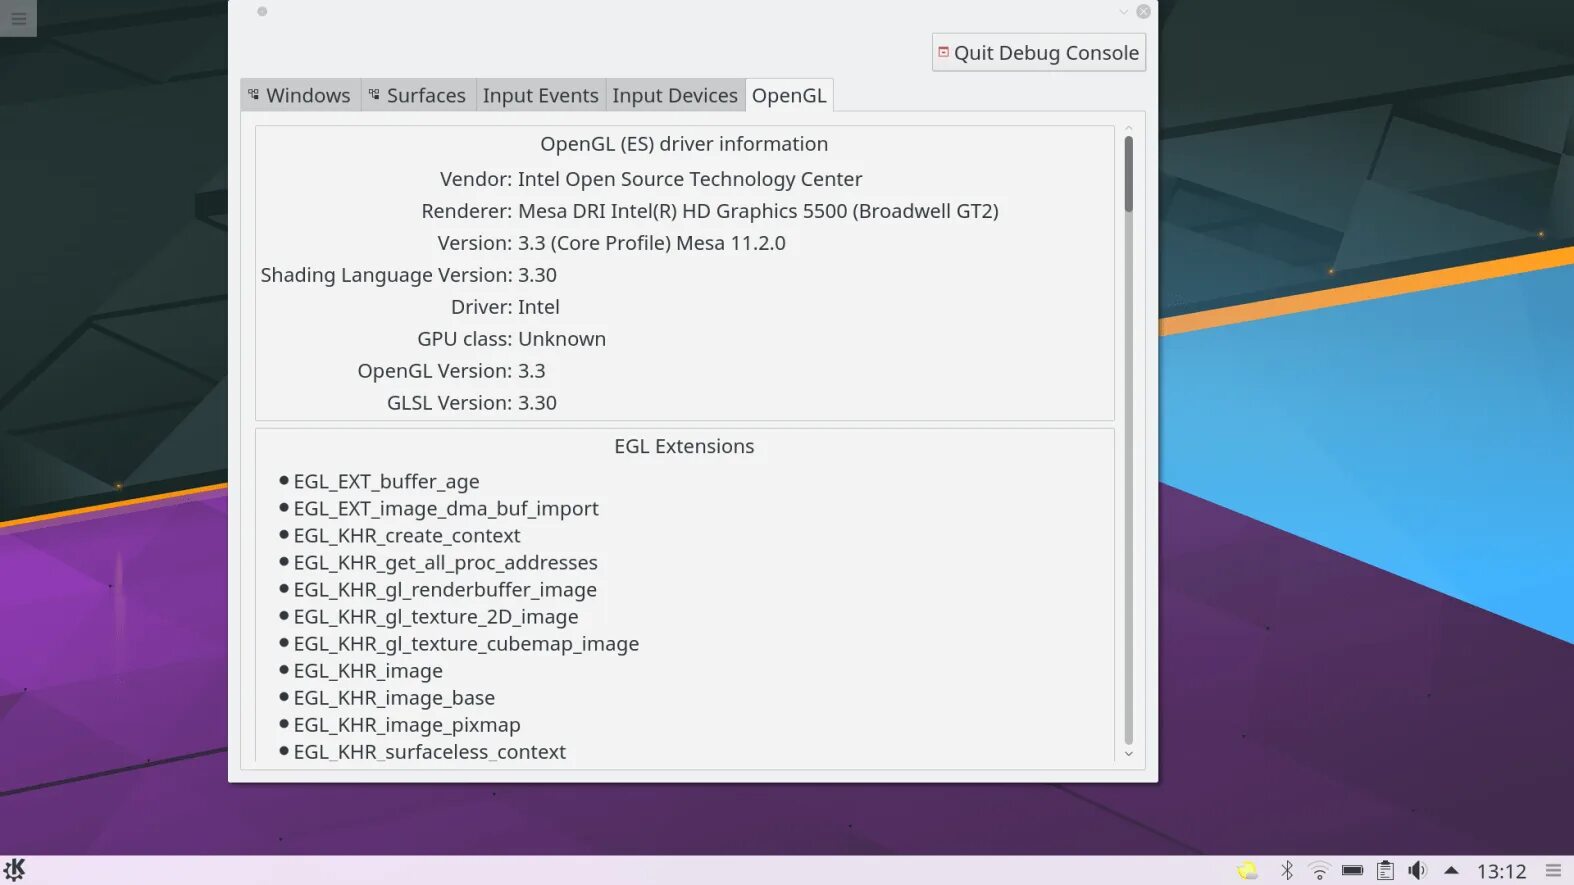Click the window dropdown chevron in title bar

tap(1123, 12)
